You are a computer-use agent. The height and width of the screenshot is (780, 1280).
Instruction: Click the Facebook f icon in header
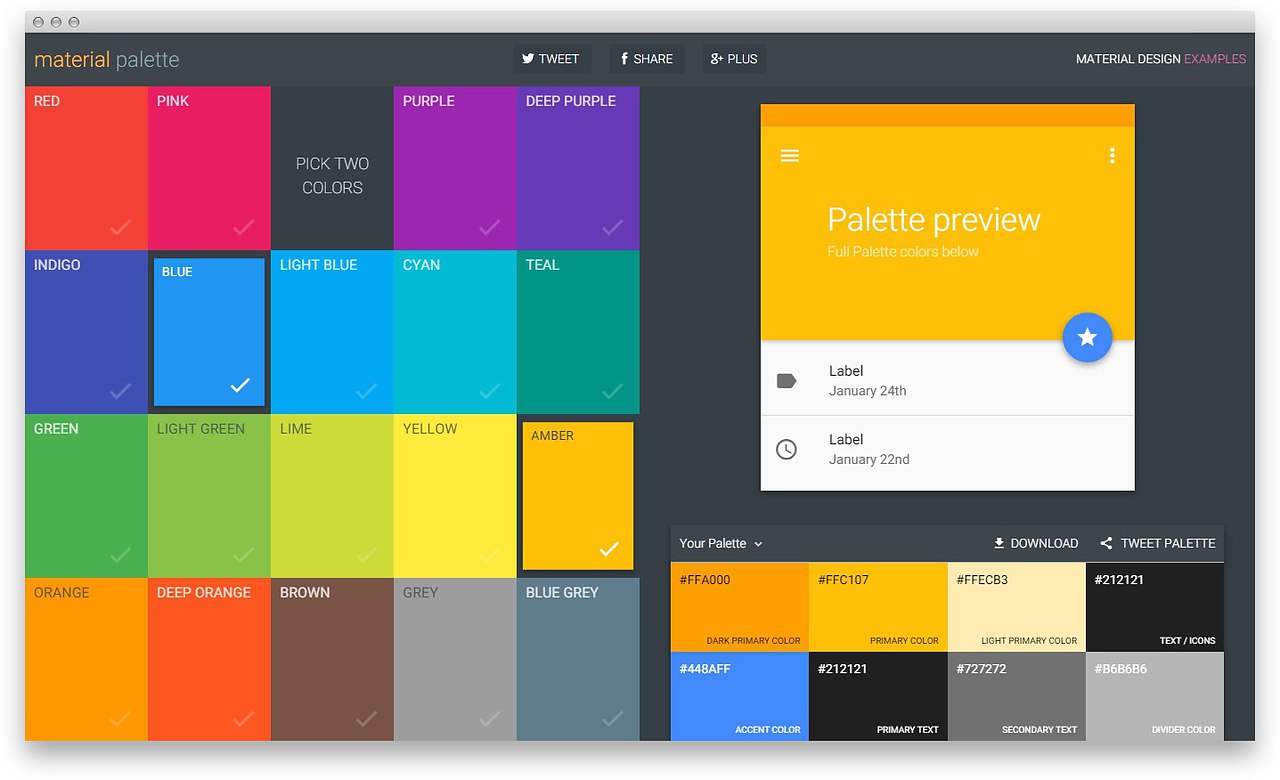click(x=624, y=59)
